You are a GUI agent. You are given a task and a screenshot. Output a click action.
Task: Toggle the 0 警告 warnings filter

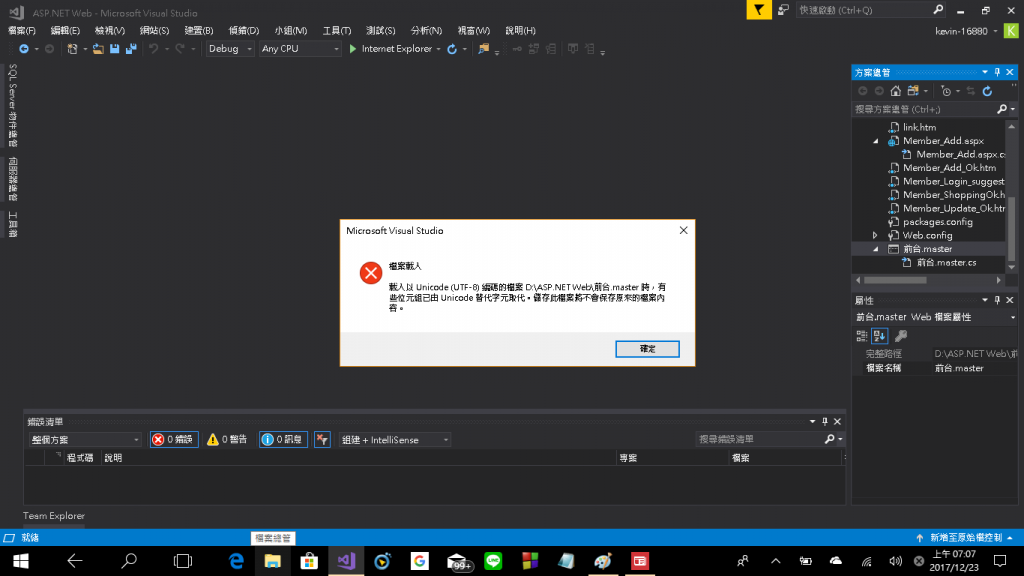227,440
